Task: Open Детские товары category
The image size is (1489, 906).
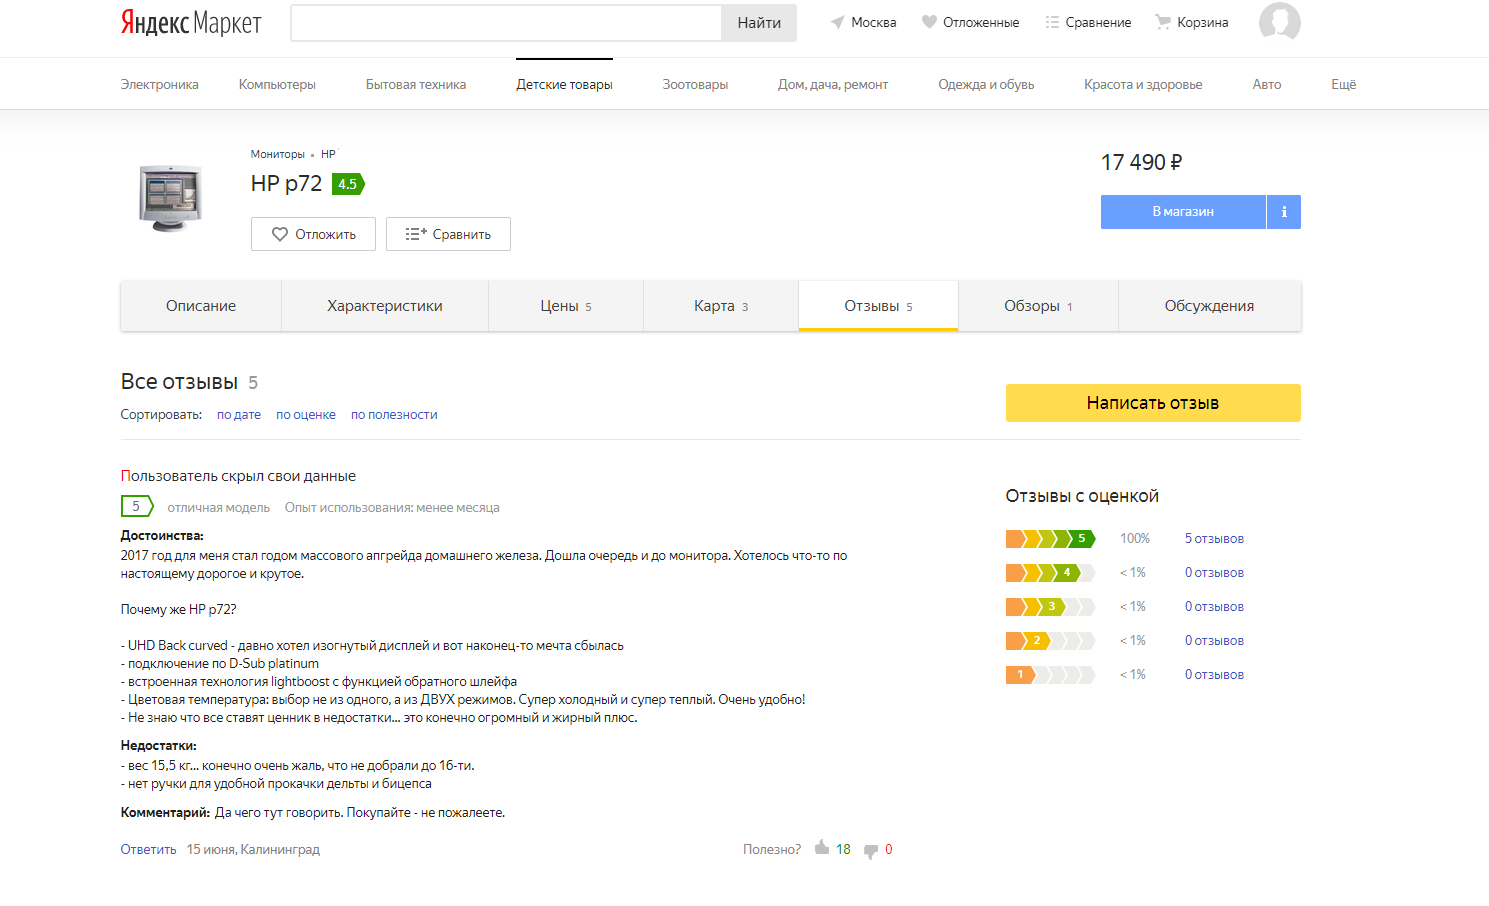Action: (565, 84)
